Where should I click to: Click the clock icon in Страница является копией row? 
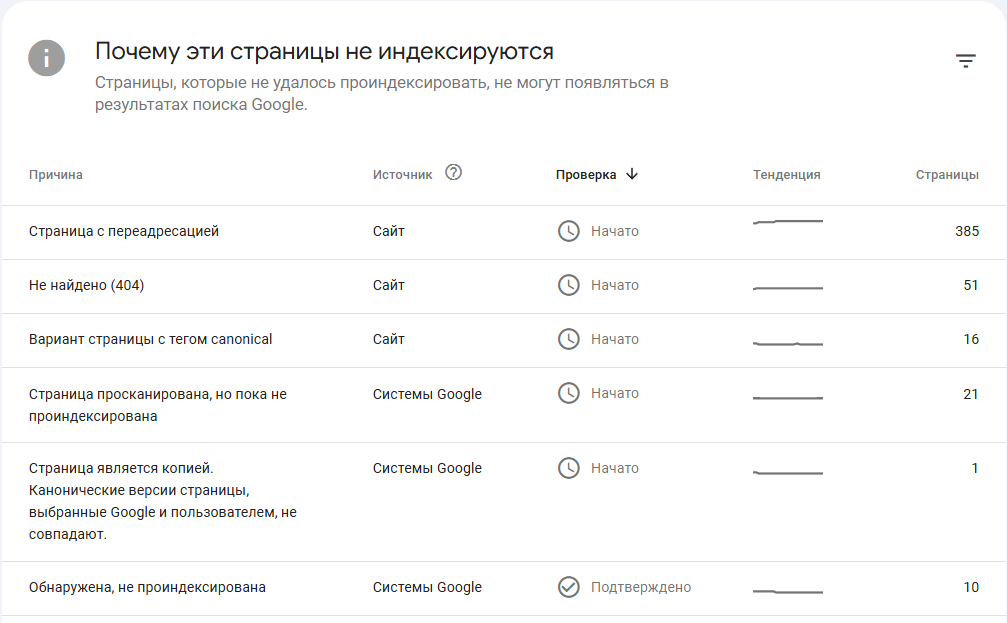568,468
